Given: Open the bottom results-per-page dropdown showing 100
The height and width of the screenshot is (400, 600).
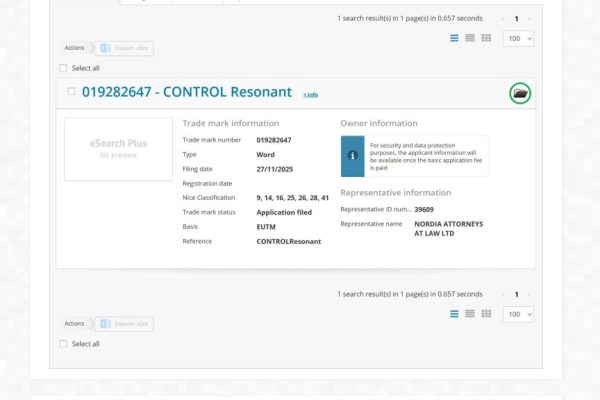Looking at the screenshot, I should click(518, 314).
